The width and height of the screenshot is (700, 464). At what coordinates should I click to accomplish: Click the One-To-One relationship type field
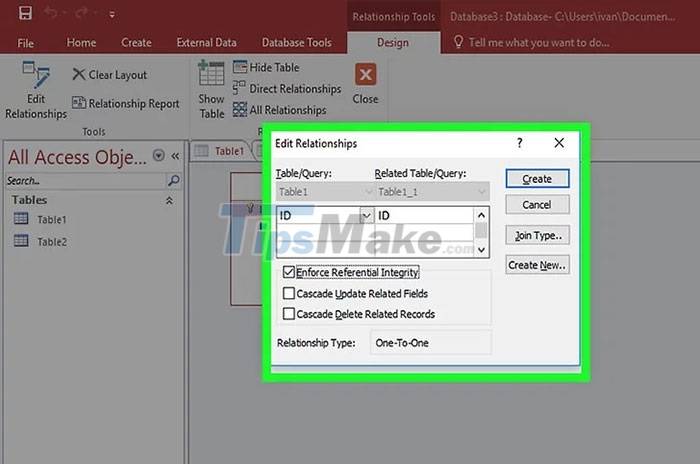tap(431, 343)
